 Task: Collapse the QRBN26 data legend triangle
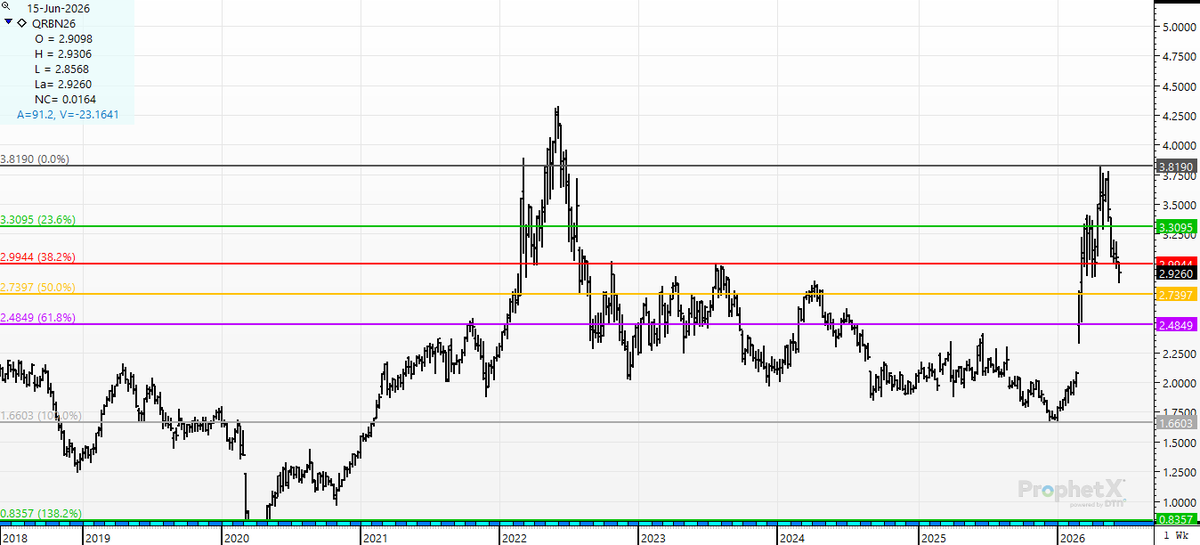[x=8, y=20]
